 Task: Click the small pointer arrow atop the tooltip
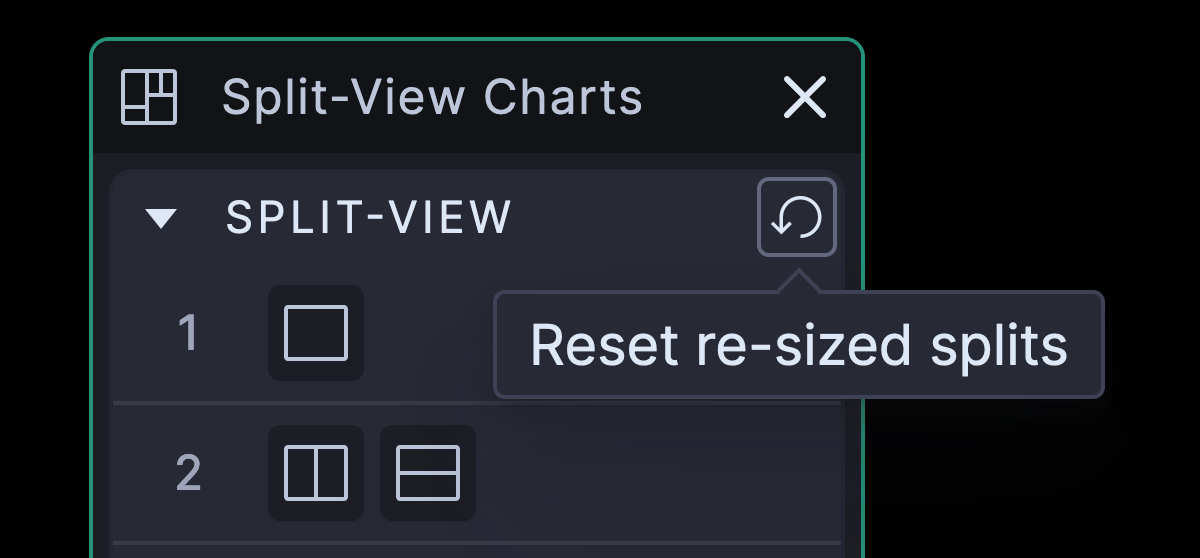[x=797, y=282]
